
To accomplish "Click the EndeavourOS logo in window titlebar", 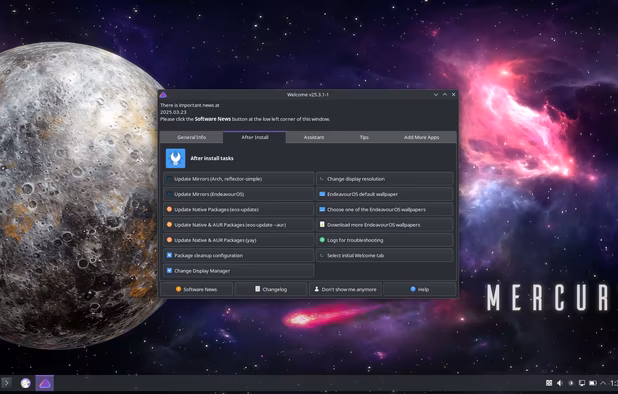I will click(x=163, y=95).
